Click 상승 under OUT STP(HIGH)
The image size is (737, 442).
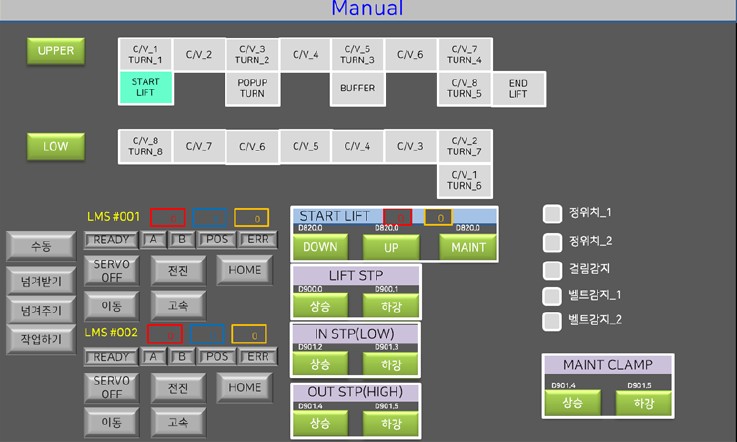click(321, 423)
